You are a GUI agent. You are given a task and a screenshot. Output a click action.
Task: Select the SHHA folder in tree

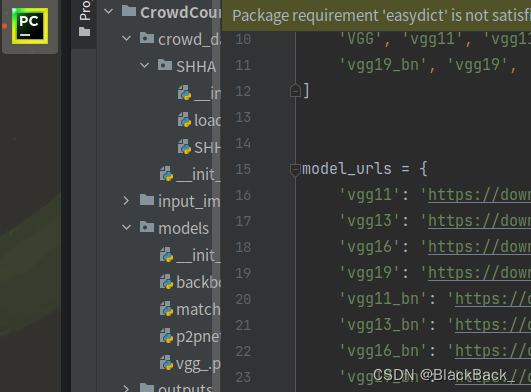196,66
